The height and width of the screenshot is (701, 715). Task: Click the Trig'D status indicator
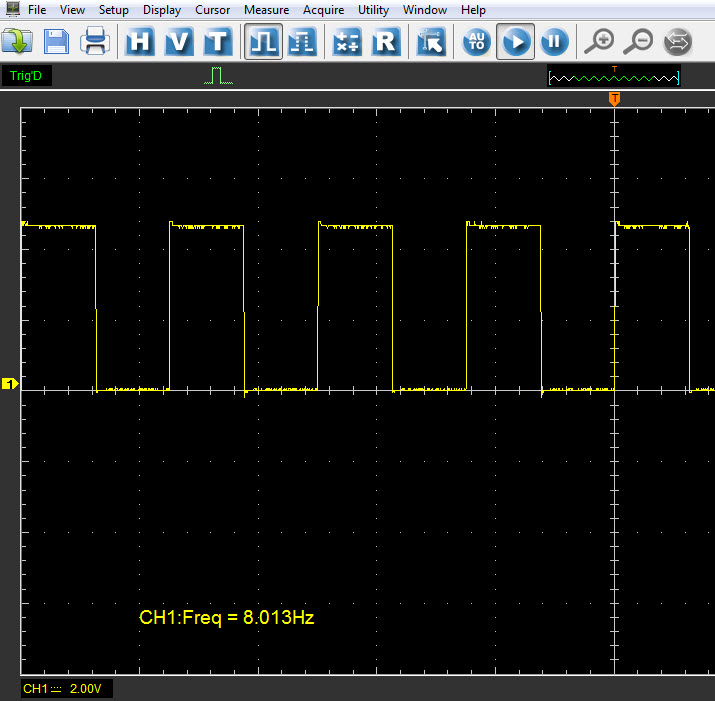click(26, 75)
